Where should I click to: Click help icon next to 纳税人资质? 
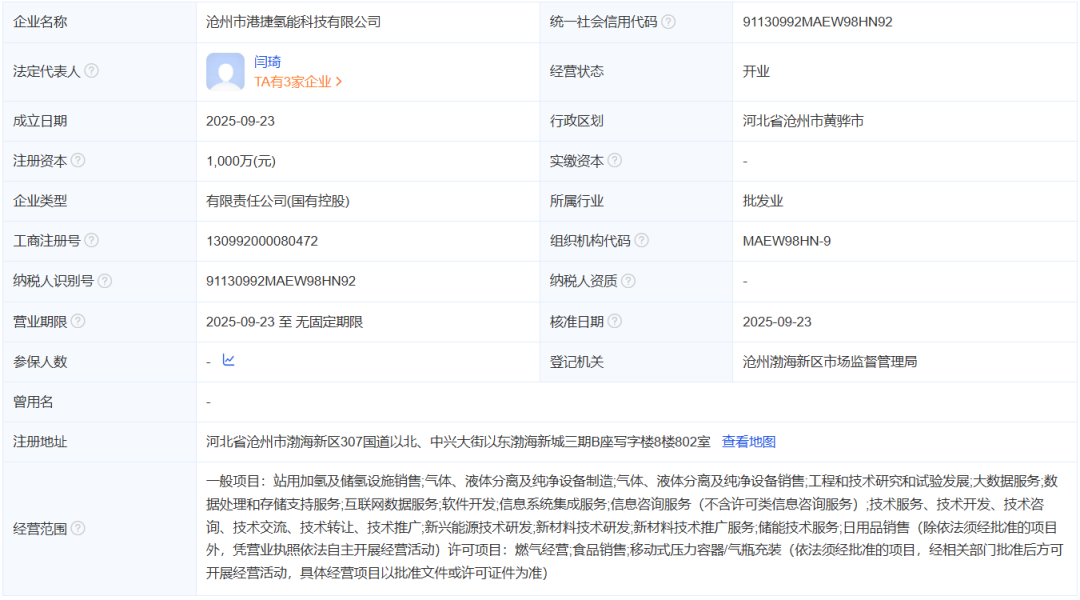pos(628,281)
